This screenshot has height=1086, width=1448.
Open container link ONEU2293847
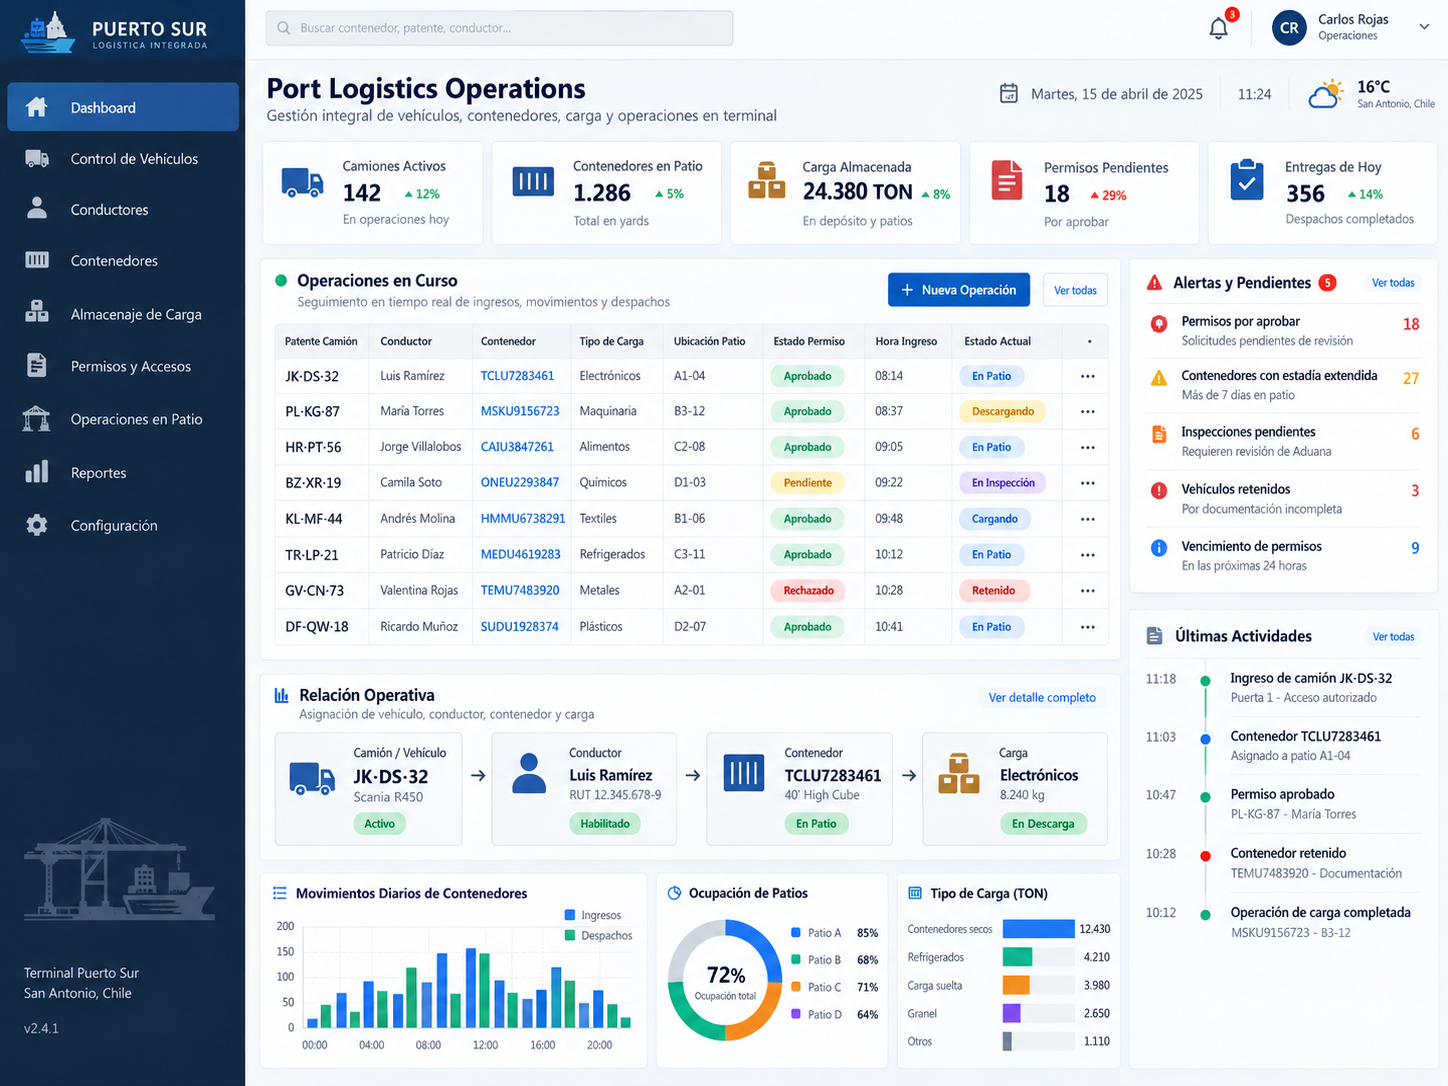[x=520, y=482]
